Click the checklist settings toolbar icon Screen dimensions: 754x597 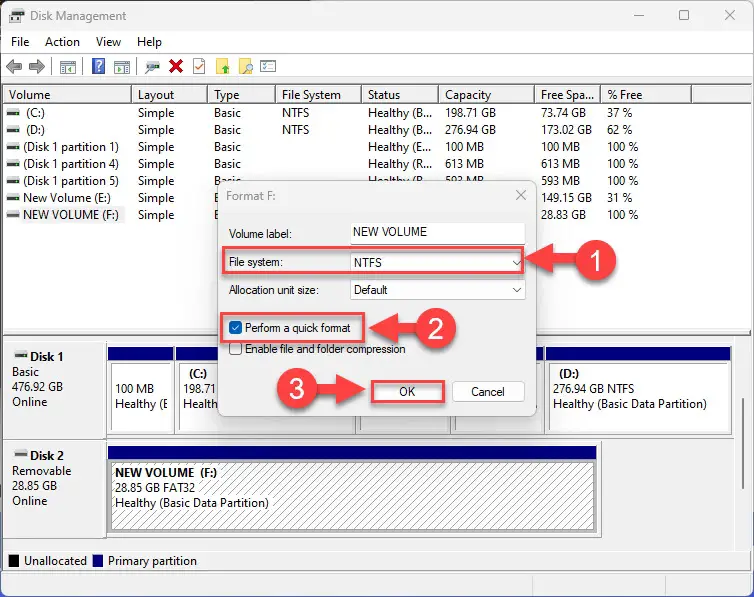[x=268, y=66]
